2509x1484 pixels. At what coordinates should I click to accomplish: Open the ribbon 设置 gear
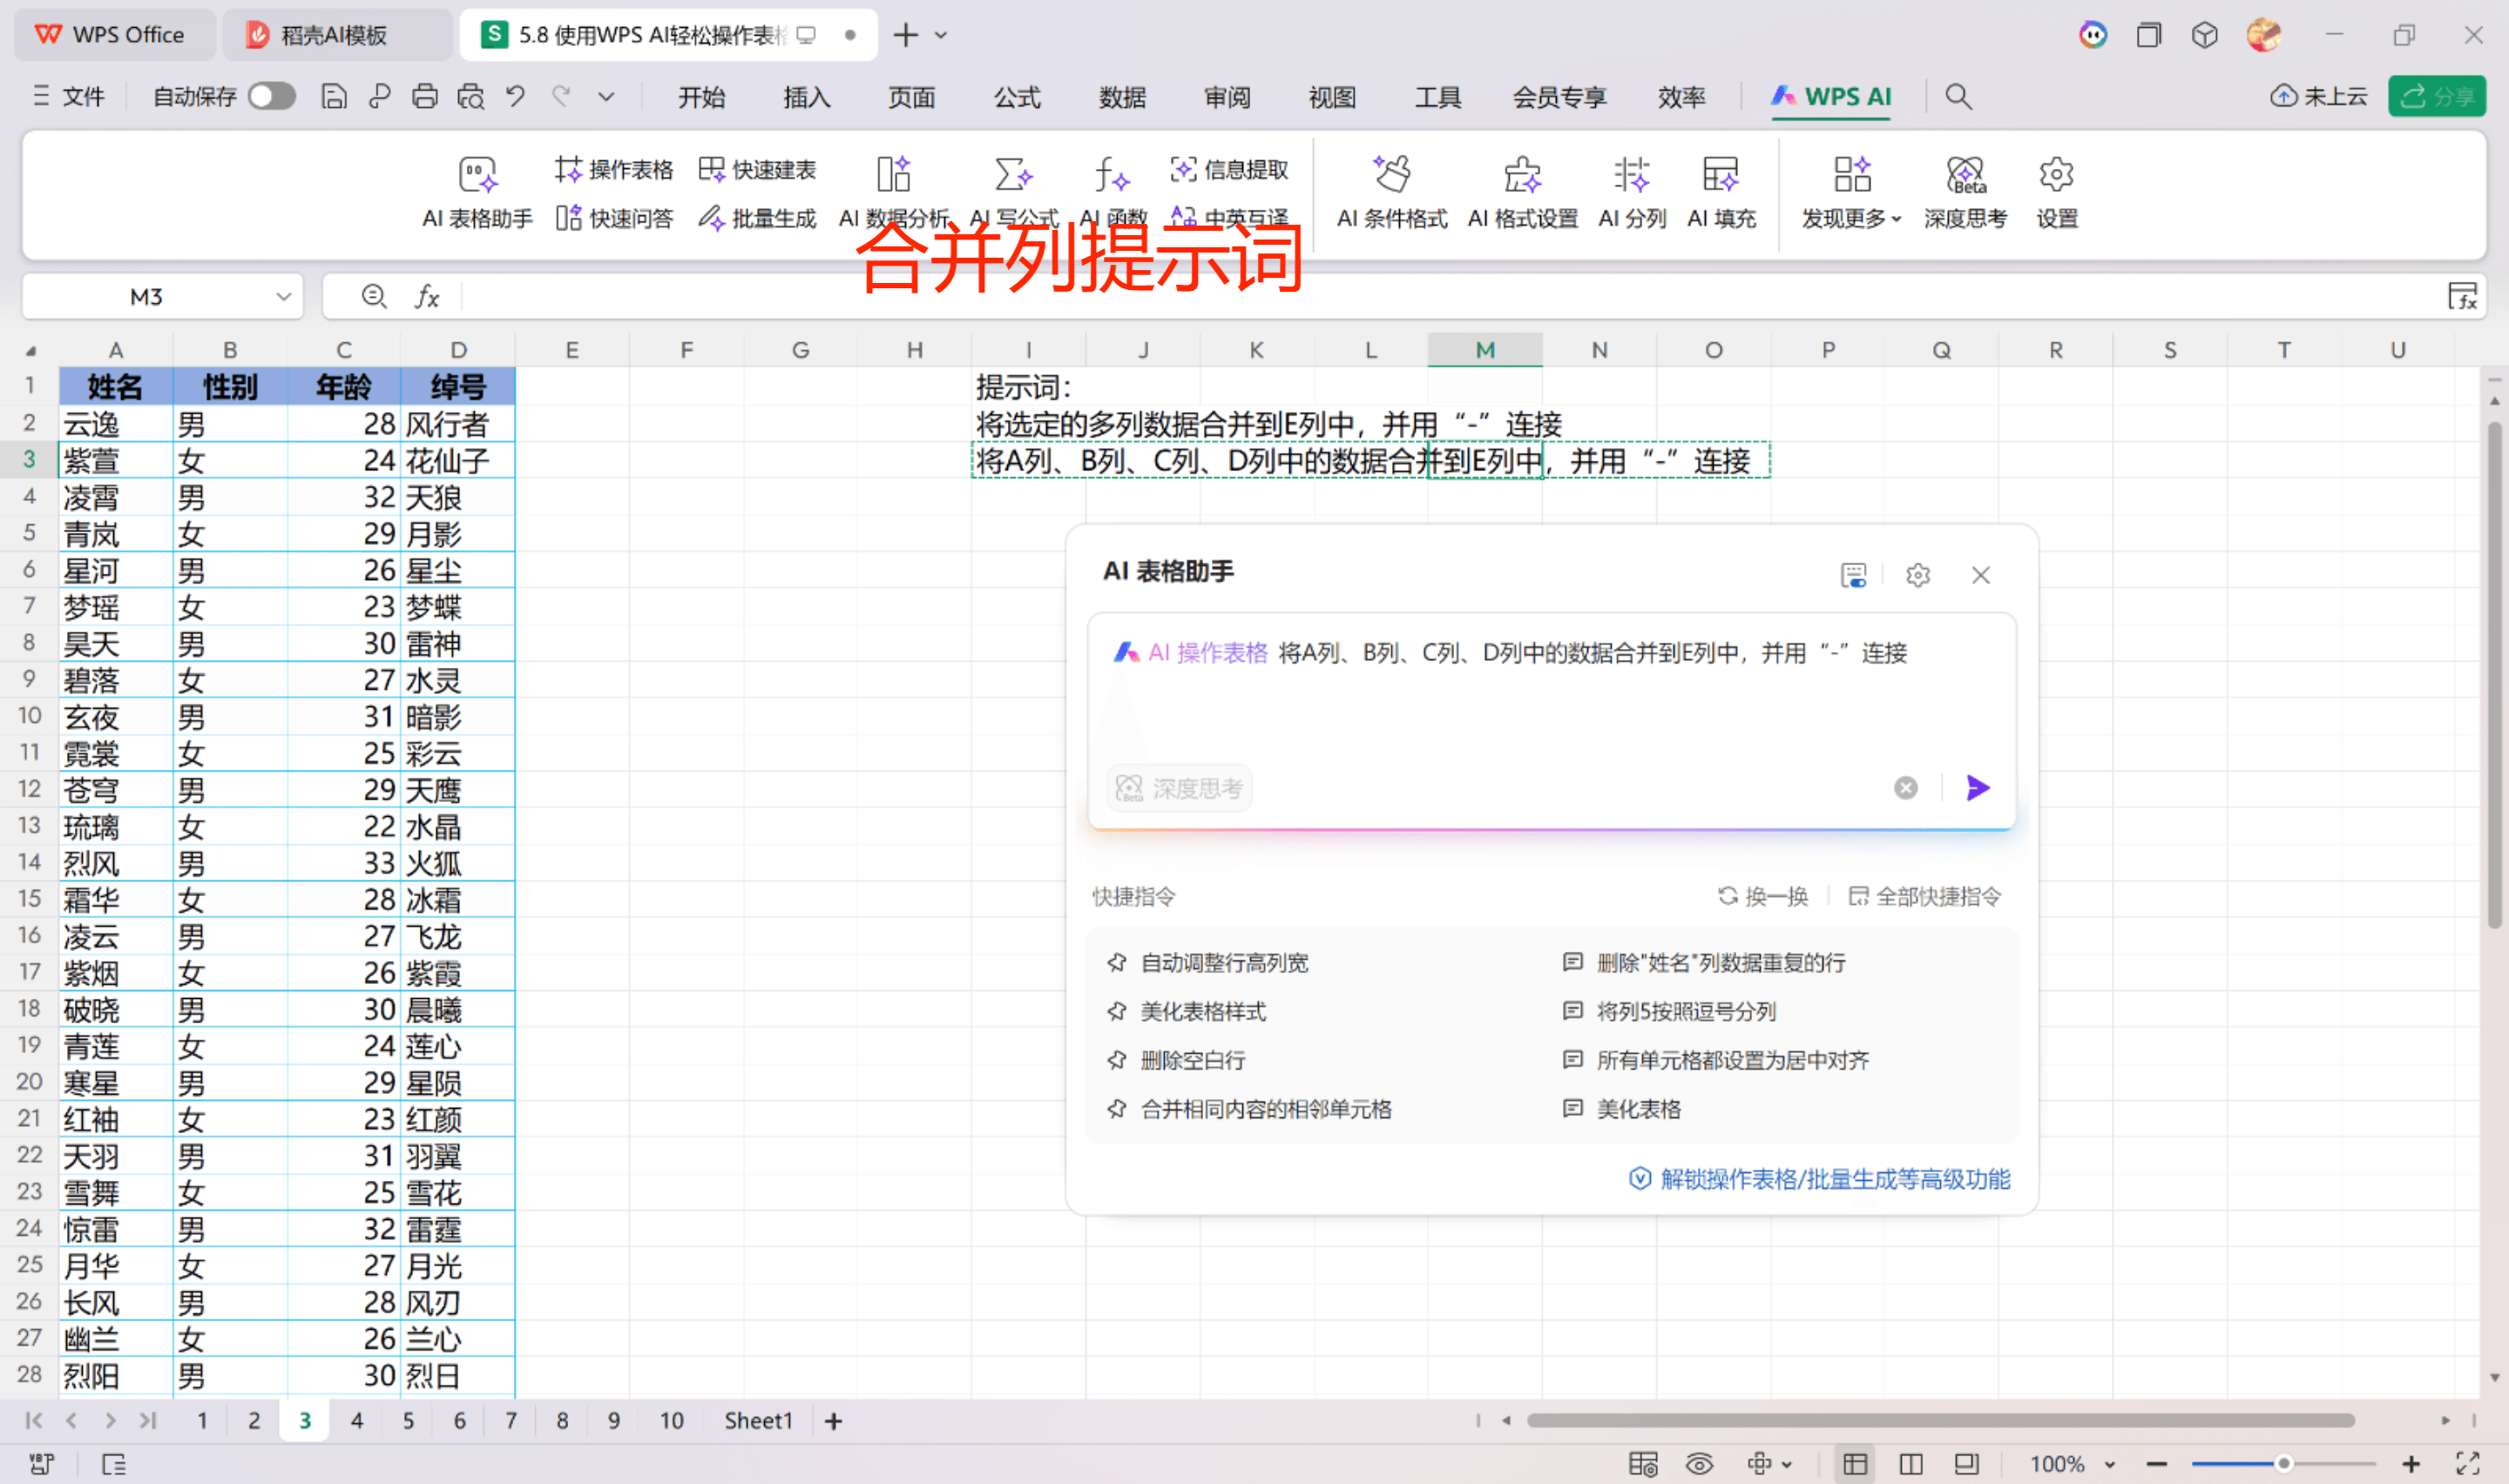2057,193
